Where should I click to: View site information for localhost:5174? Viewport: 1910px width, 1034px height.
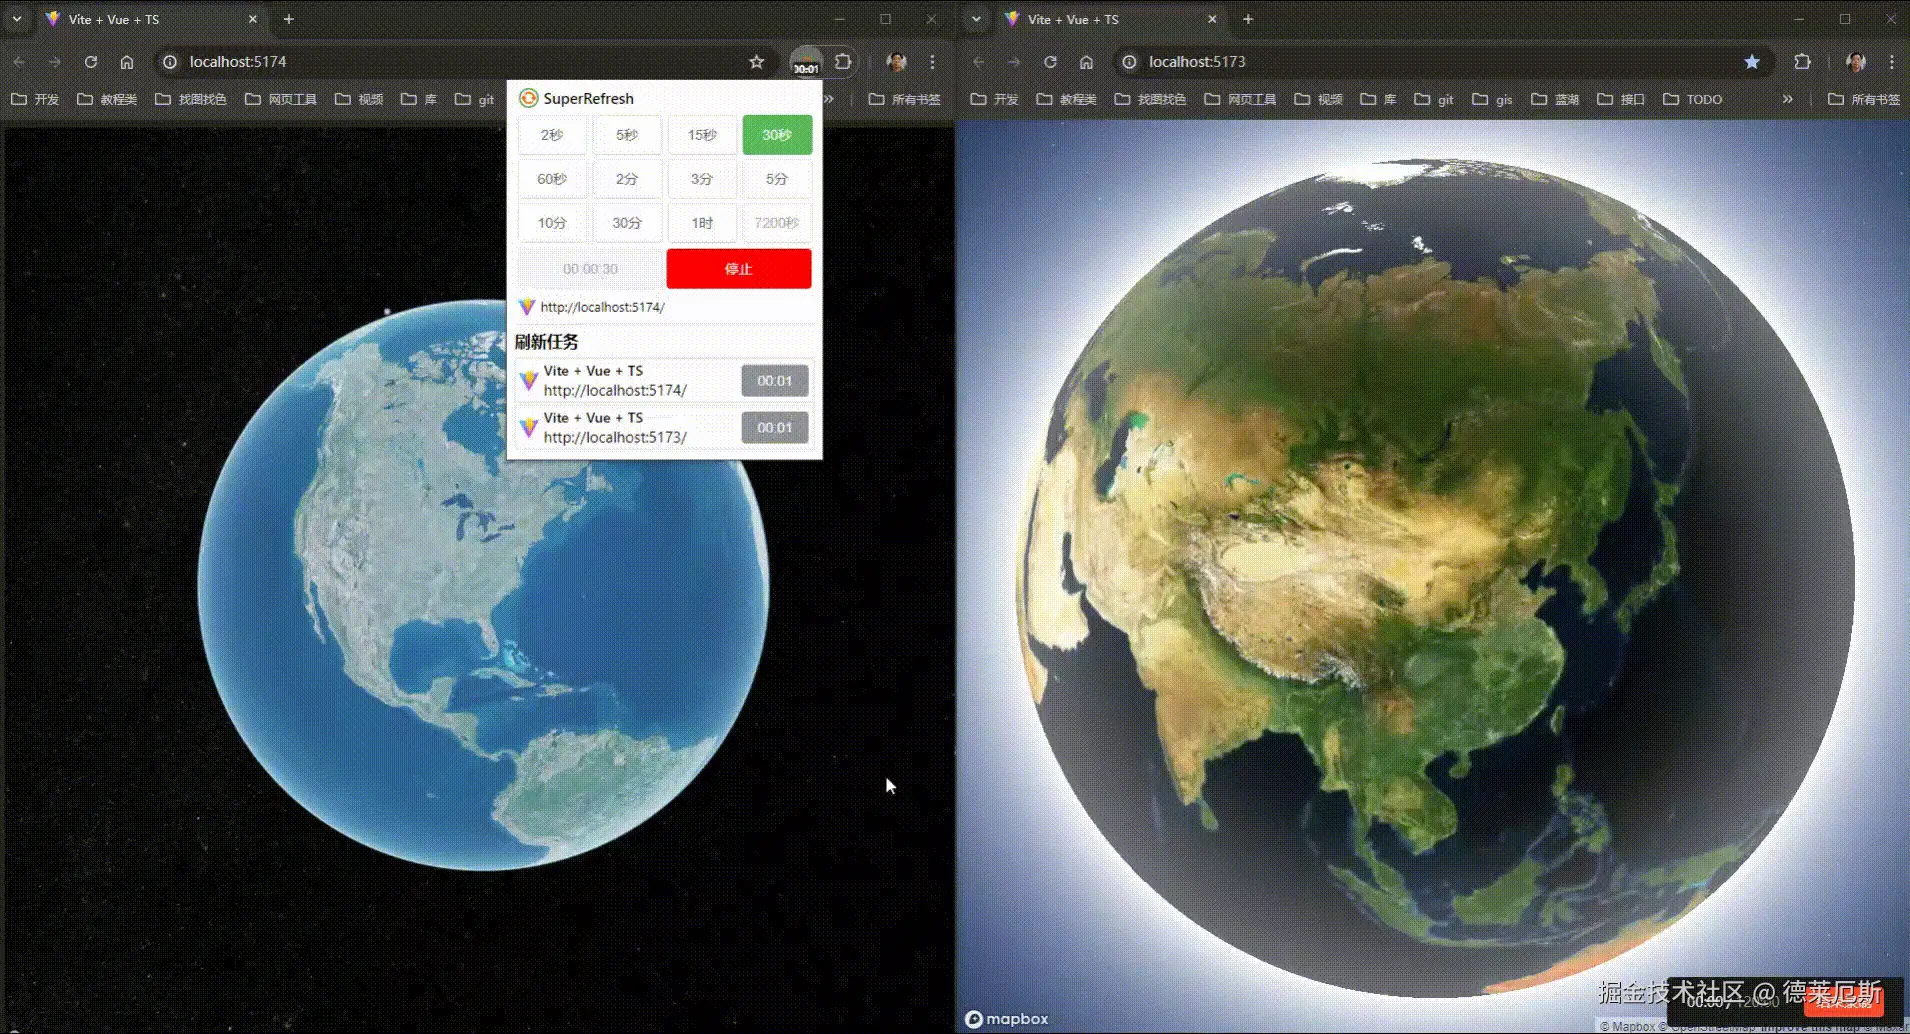[170, 62]
